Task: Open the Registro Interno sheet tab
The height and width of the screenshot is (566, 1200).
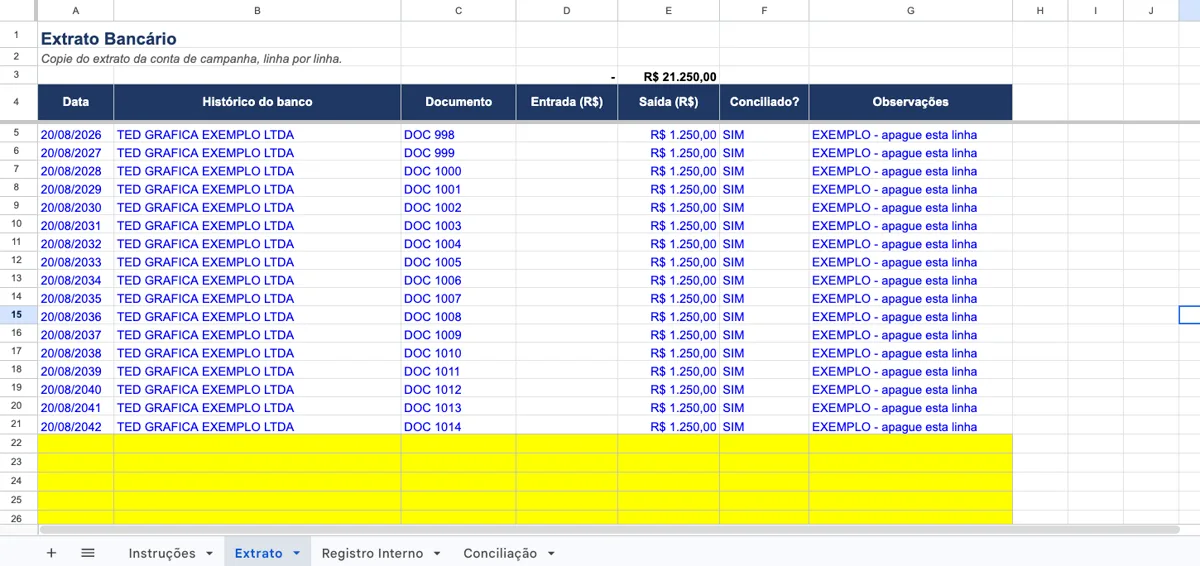Action: [372, 553]
